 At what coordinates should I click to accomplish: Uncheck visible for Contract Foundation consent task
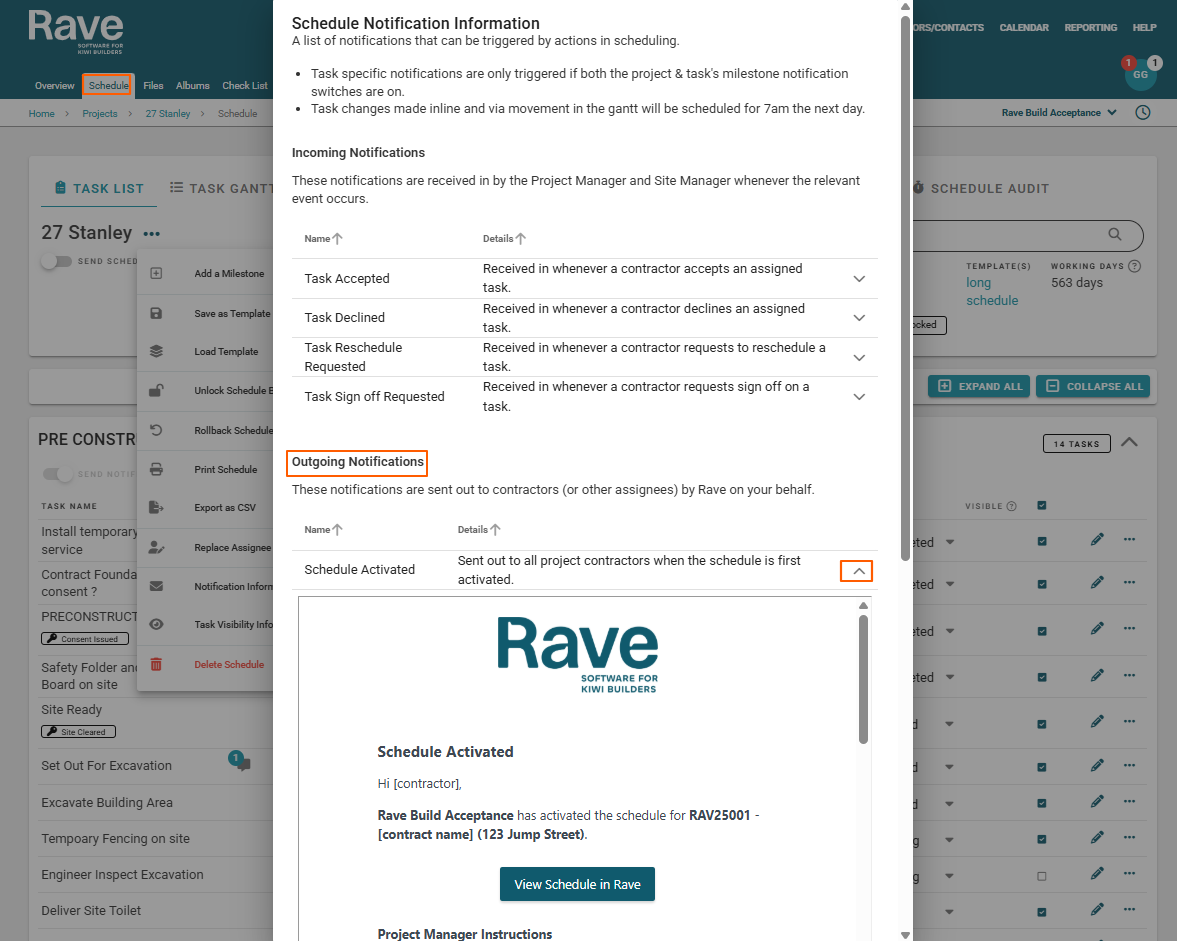(x=1041, y=584)
